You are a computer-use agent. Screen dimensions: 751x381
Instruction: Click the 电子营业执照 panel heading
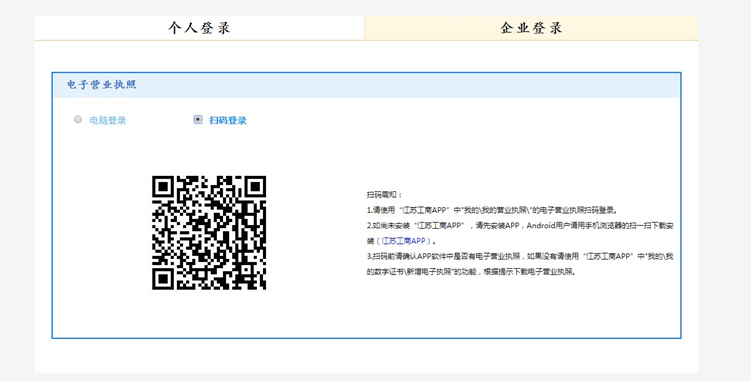(x=102, y=85)
